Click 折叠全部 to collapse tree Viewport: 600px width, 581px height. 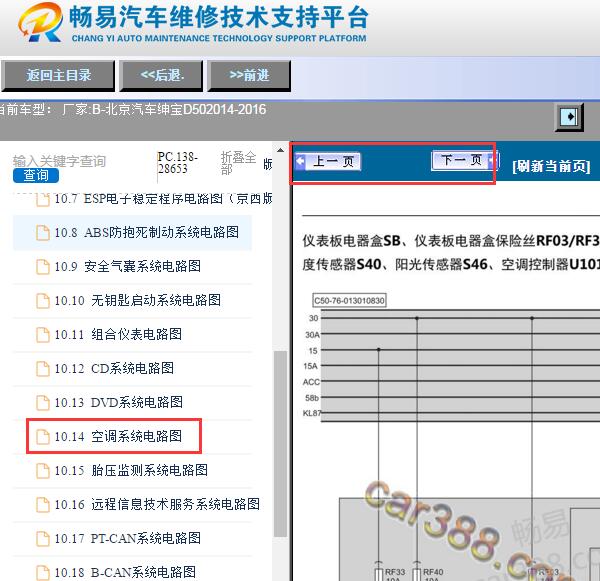238,163
